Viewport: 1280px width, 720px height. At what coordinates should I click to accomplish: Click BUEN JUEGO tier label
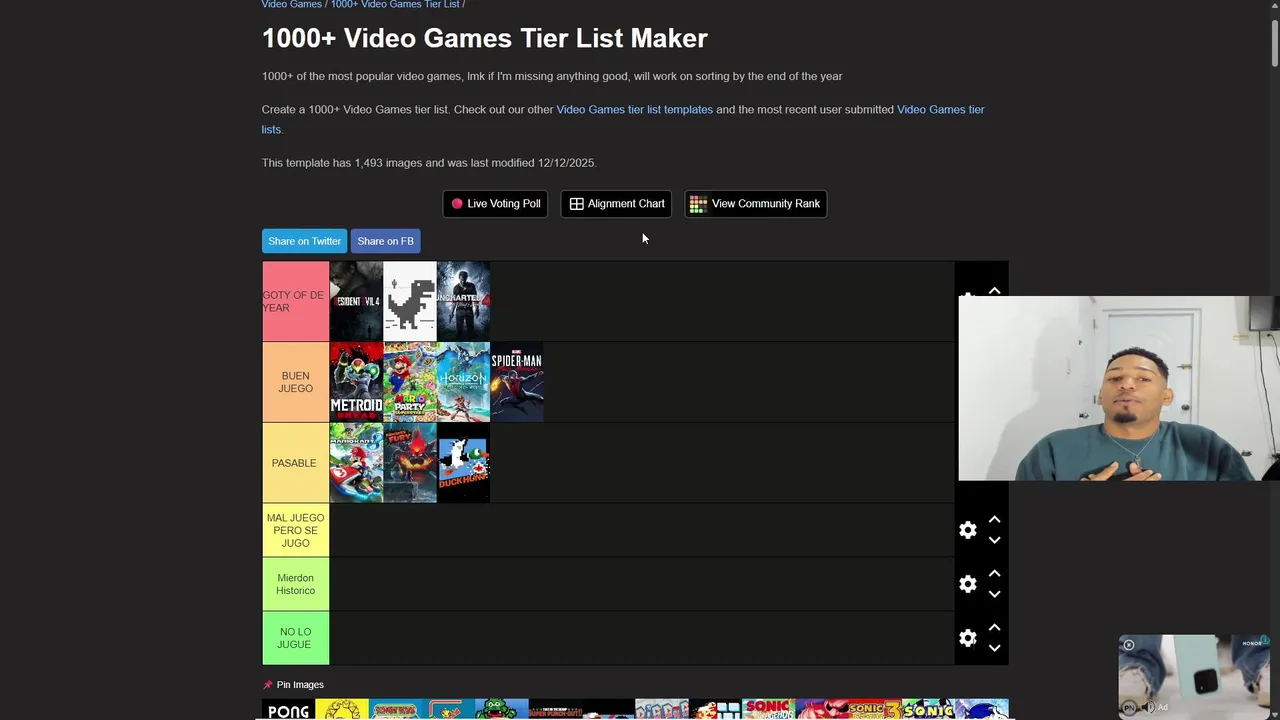pos(295,382)
